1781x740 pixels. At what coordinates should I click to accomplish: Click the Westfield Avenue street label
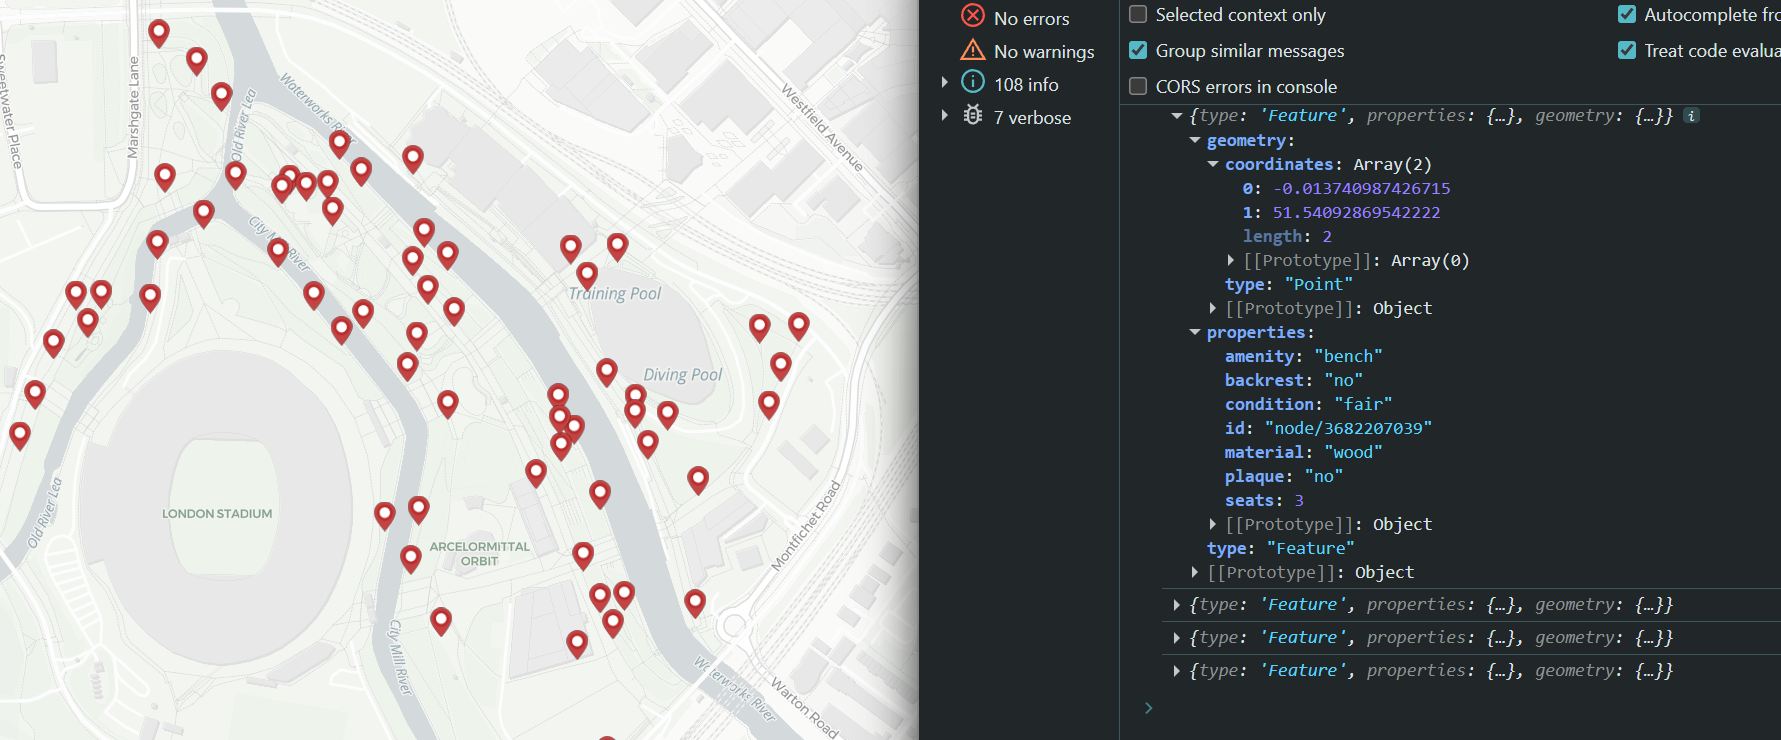click(x=821, y=129)
